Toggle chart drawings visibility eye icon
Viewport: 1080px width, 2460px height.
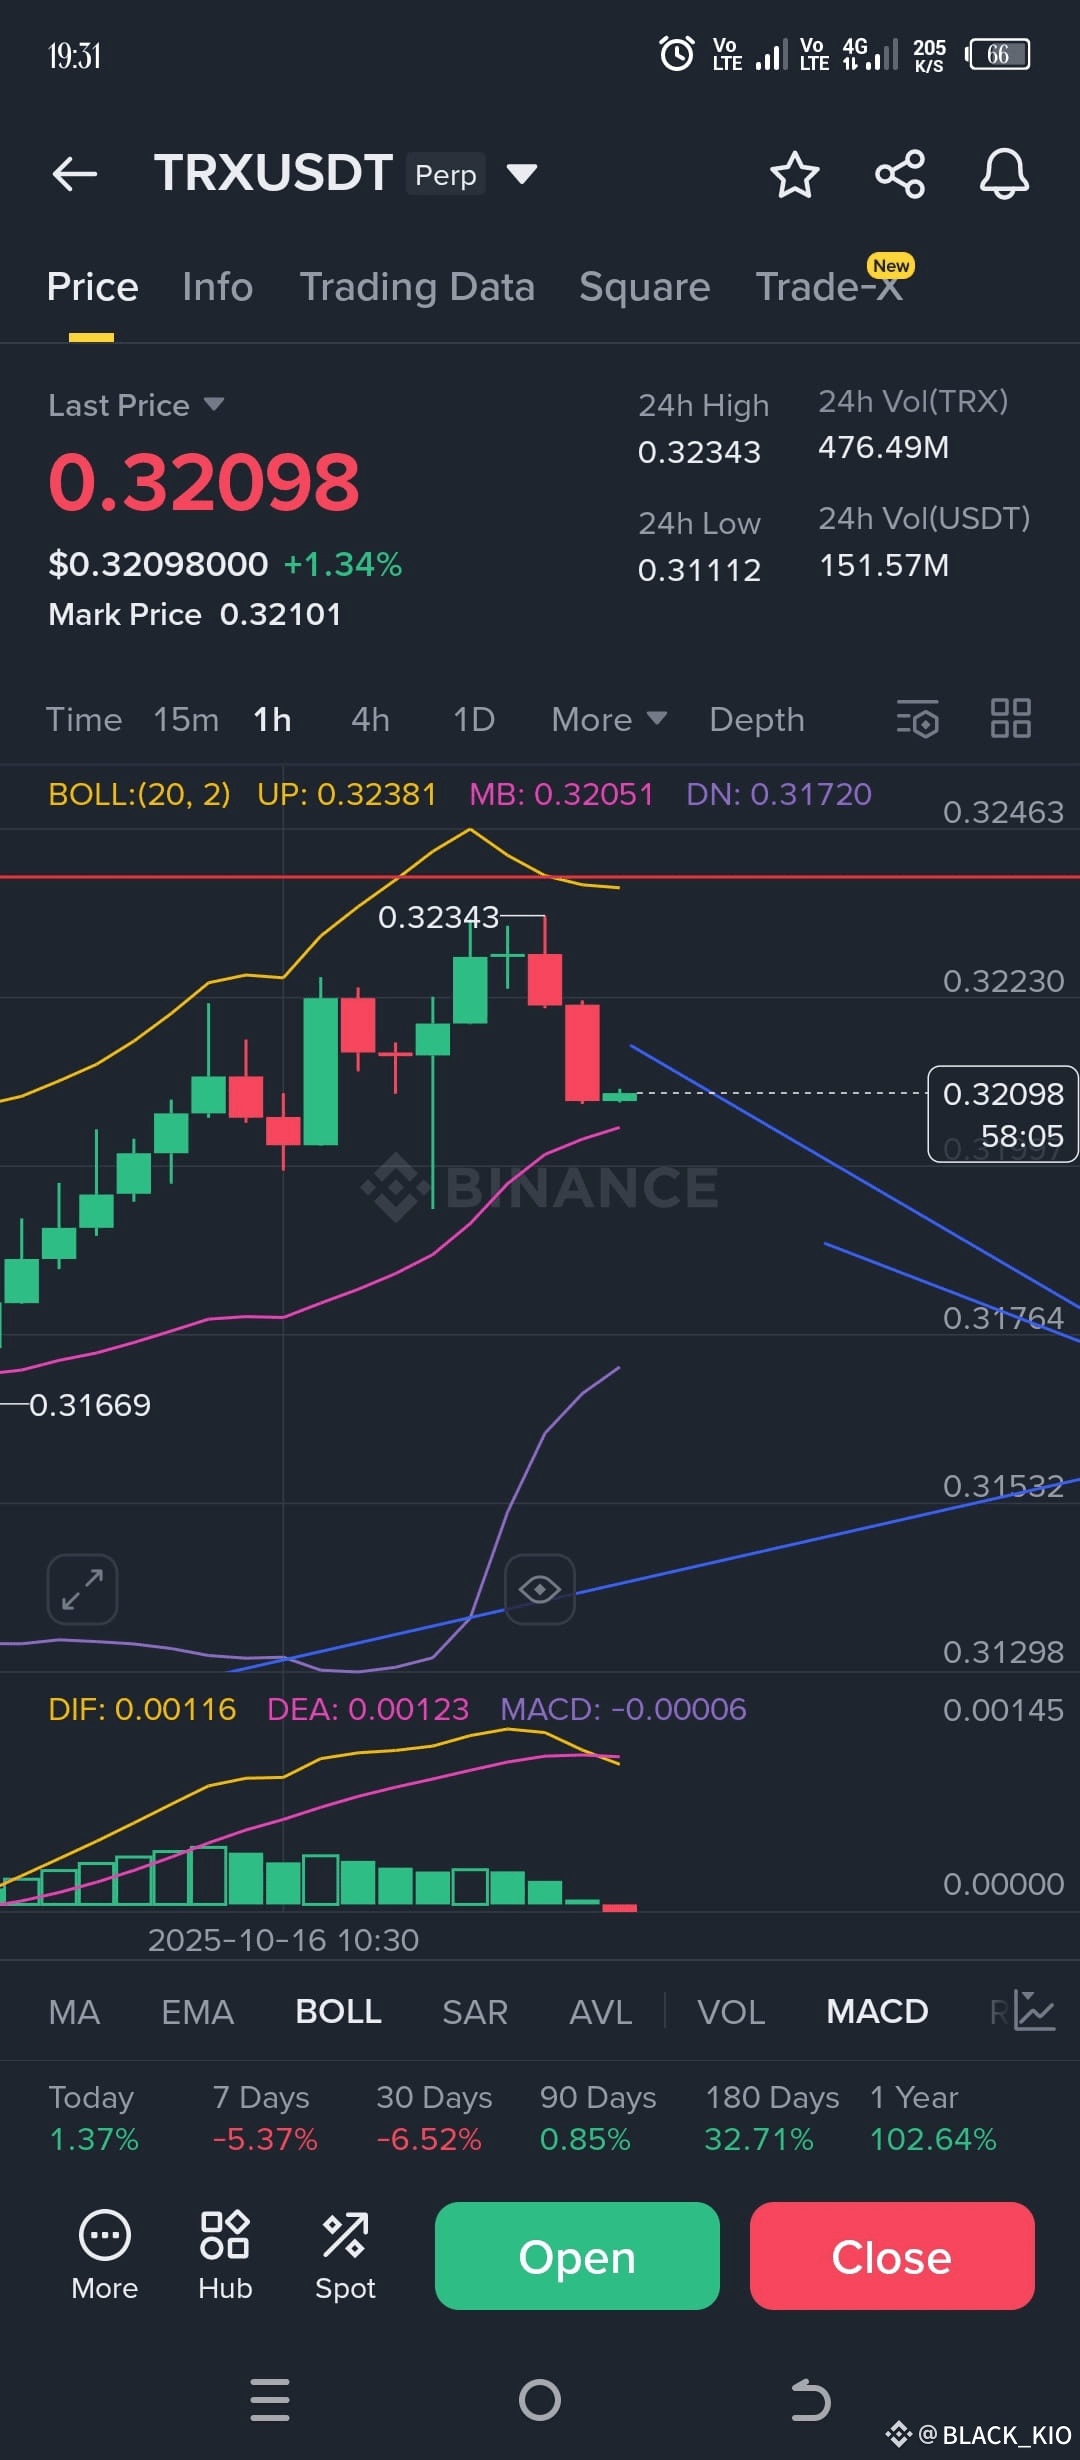pyautogui.click(x=540, y=1589)
